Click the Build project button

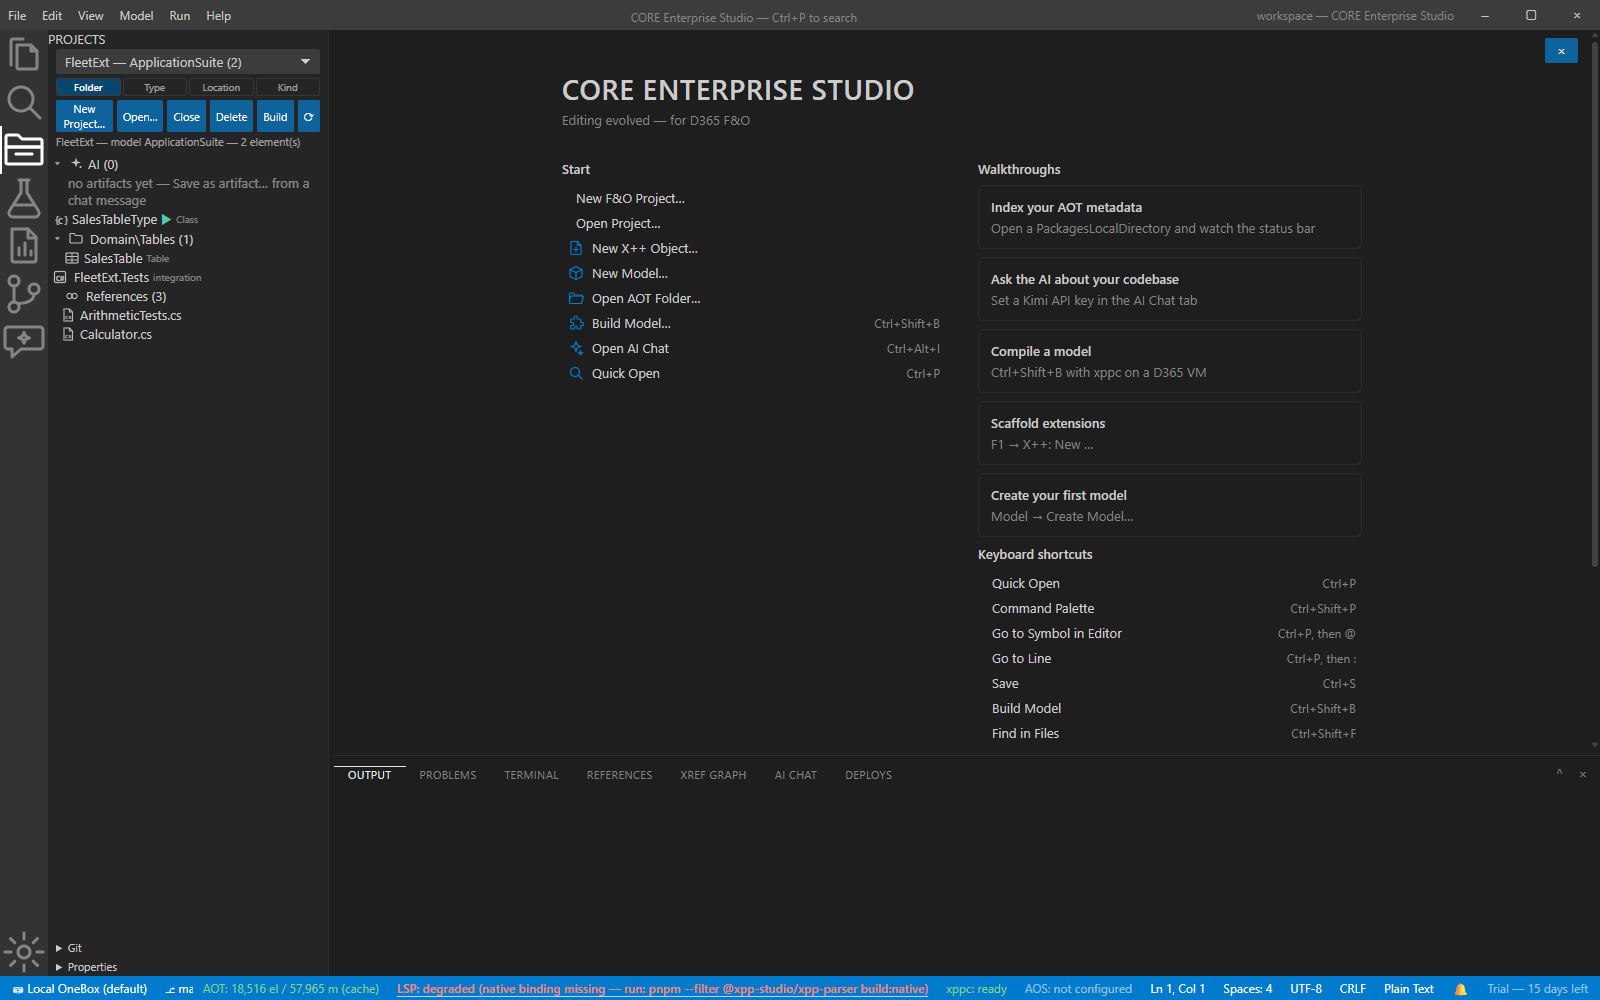276,117
